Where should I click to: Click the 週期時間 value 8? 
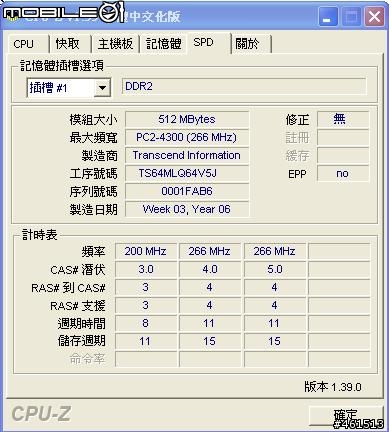tap(146, 323)
